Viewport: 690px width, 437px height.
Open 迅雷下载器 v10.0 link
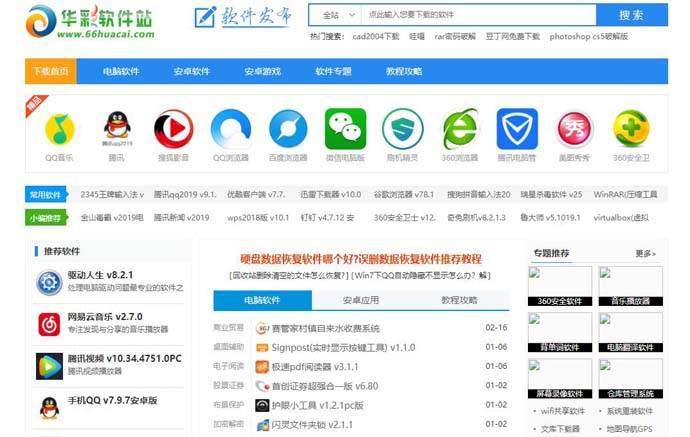point(330,195)
